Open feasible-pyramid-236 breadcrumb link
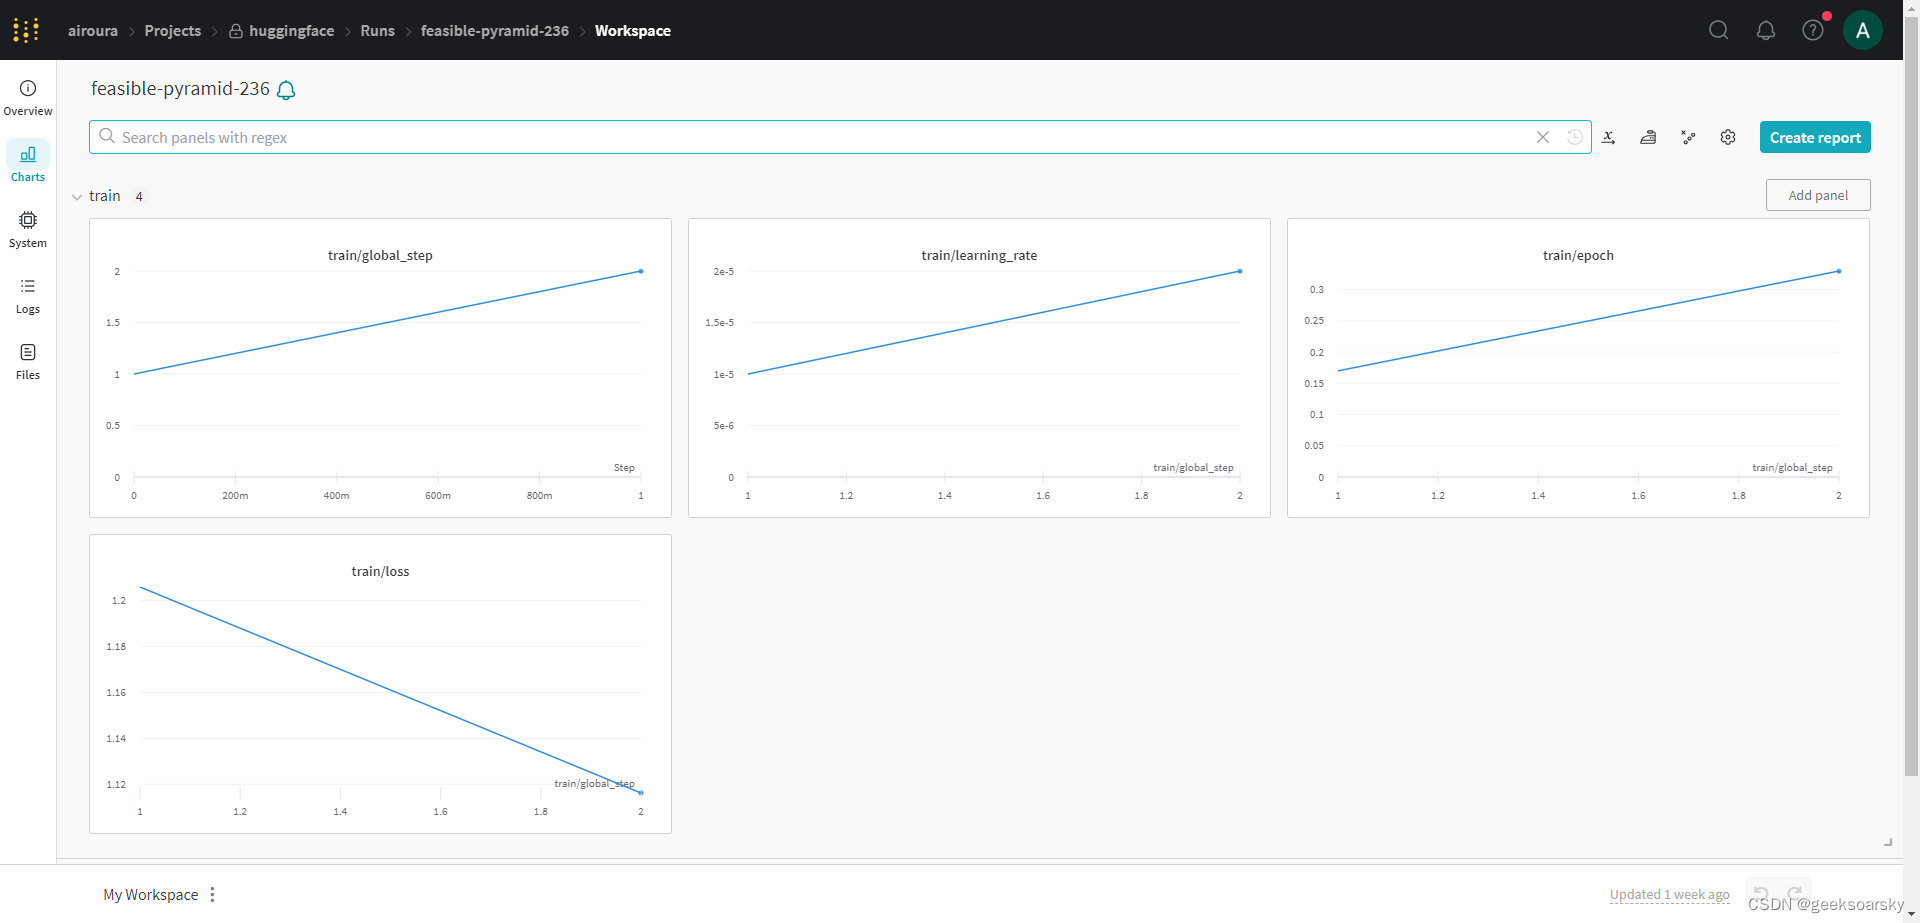 click(495, 31)
